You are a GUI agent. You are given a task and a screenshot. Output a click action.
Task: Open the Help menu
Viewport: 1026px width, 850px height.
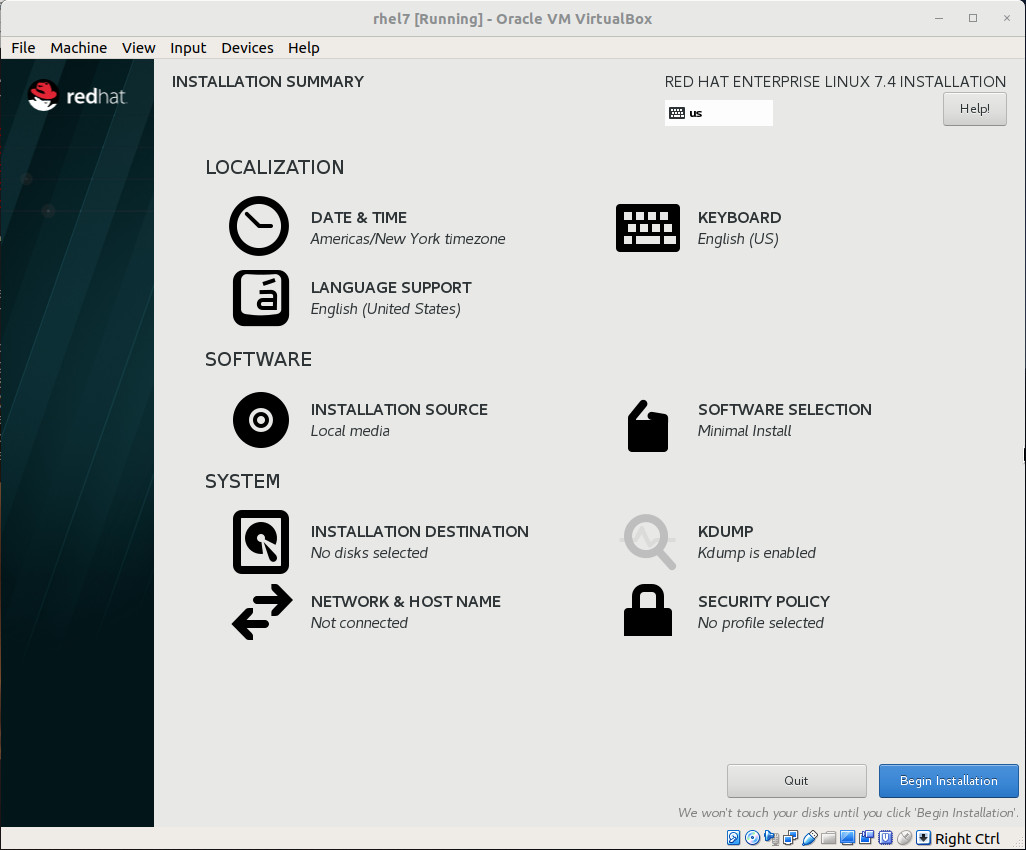pos(304,48)
